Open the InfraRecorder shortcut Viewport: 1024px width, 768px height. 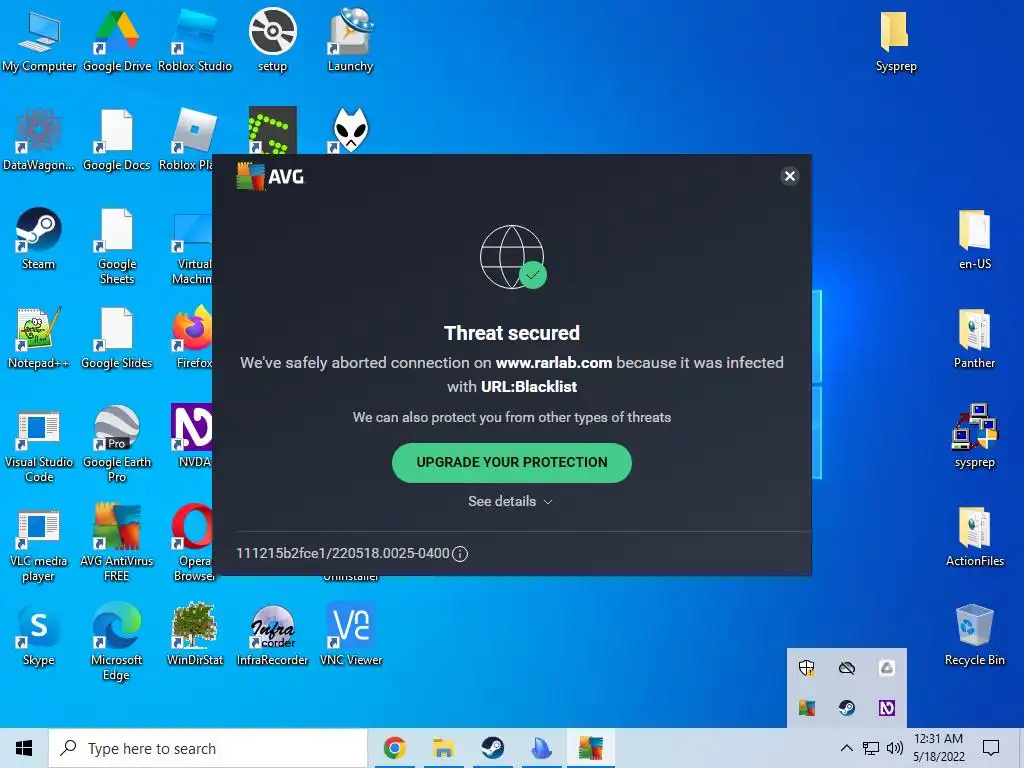click(272, 635)
